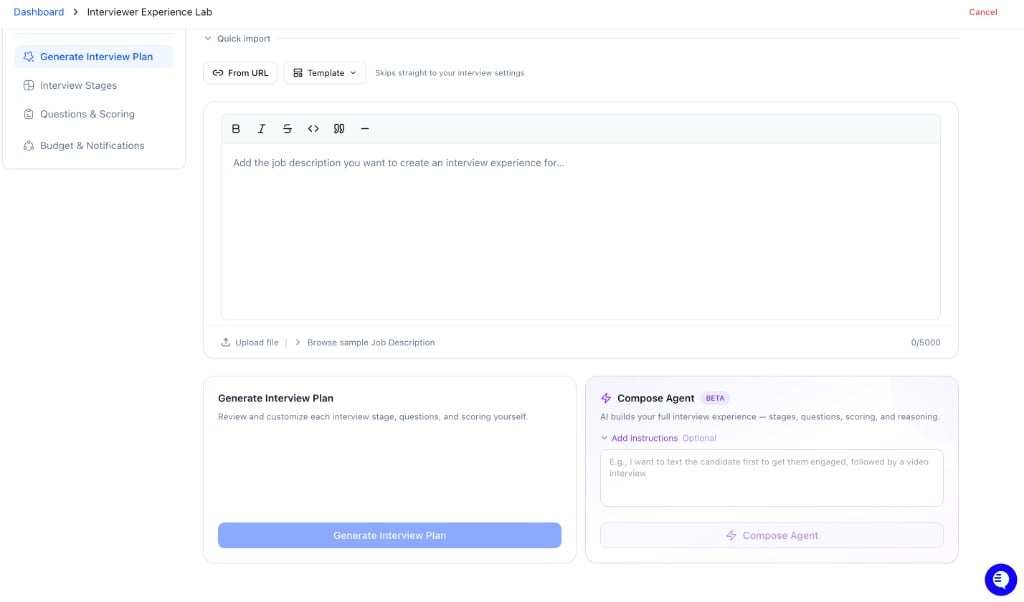Apply strikethrough formatting
The height and width of the screenshot is (602, 1024).
tap(287, 129)
